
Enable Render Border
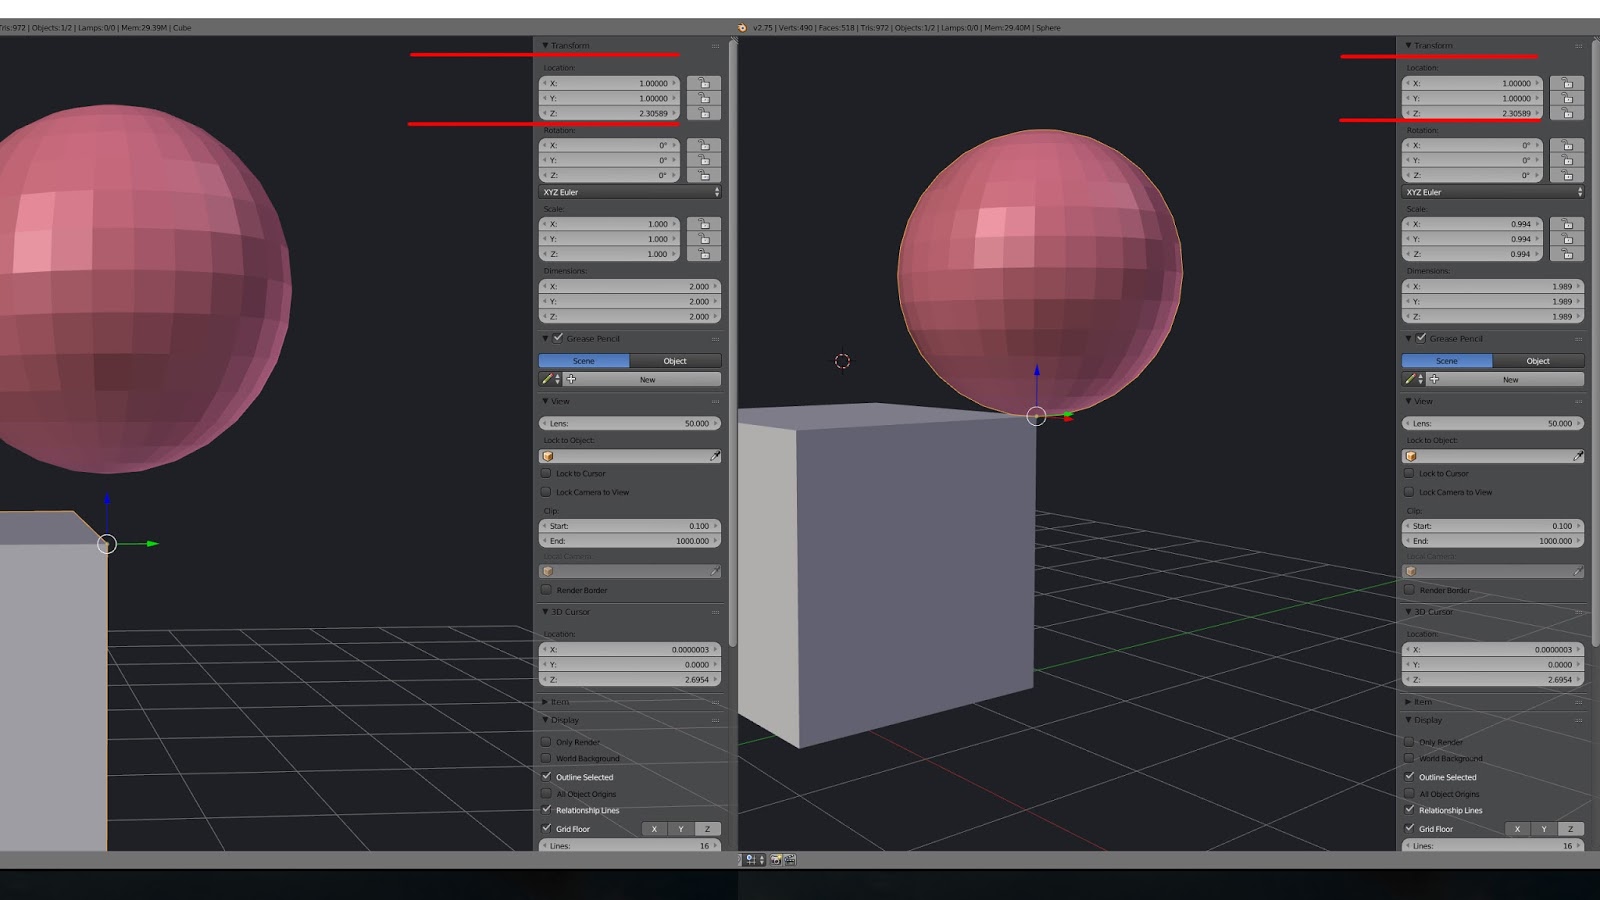tap(547, 590)
